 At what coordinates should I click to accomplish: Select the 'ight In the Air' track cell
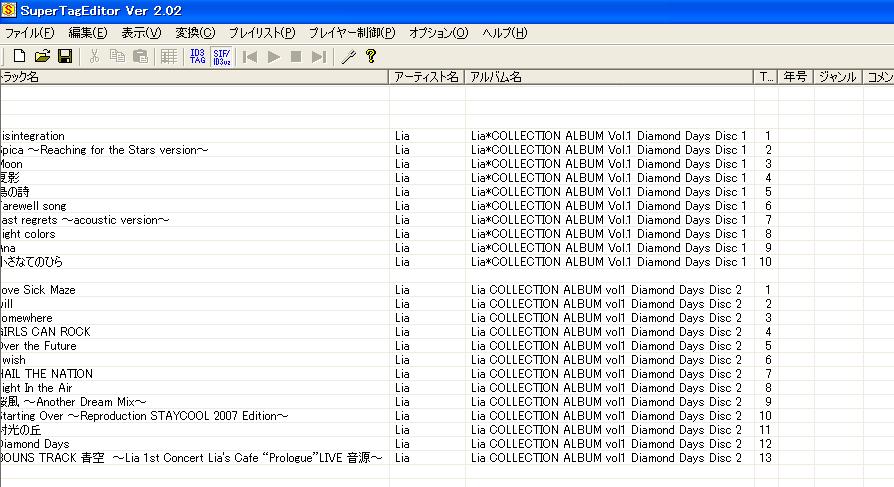click(194, 388)
